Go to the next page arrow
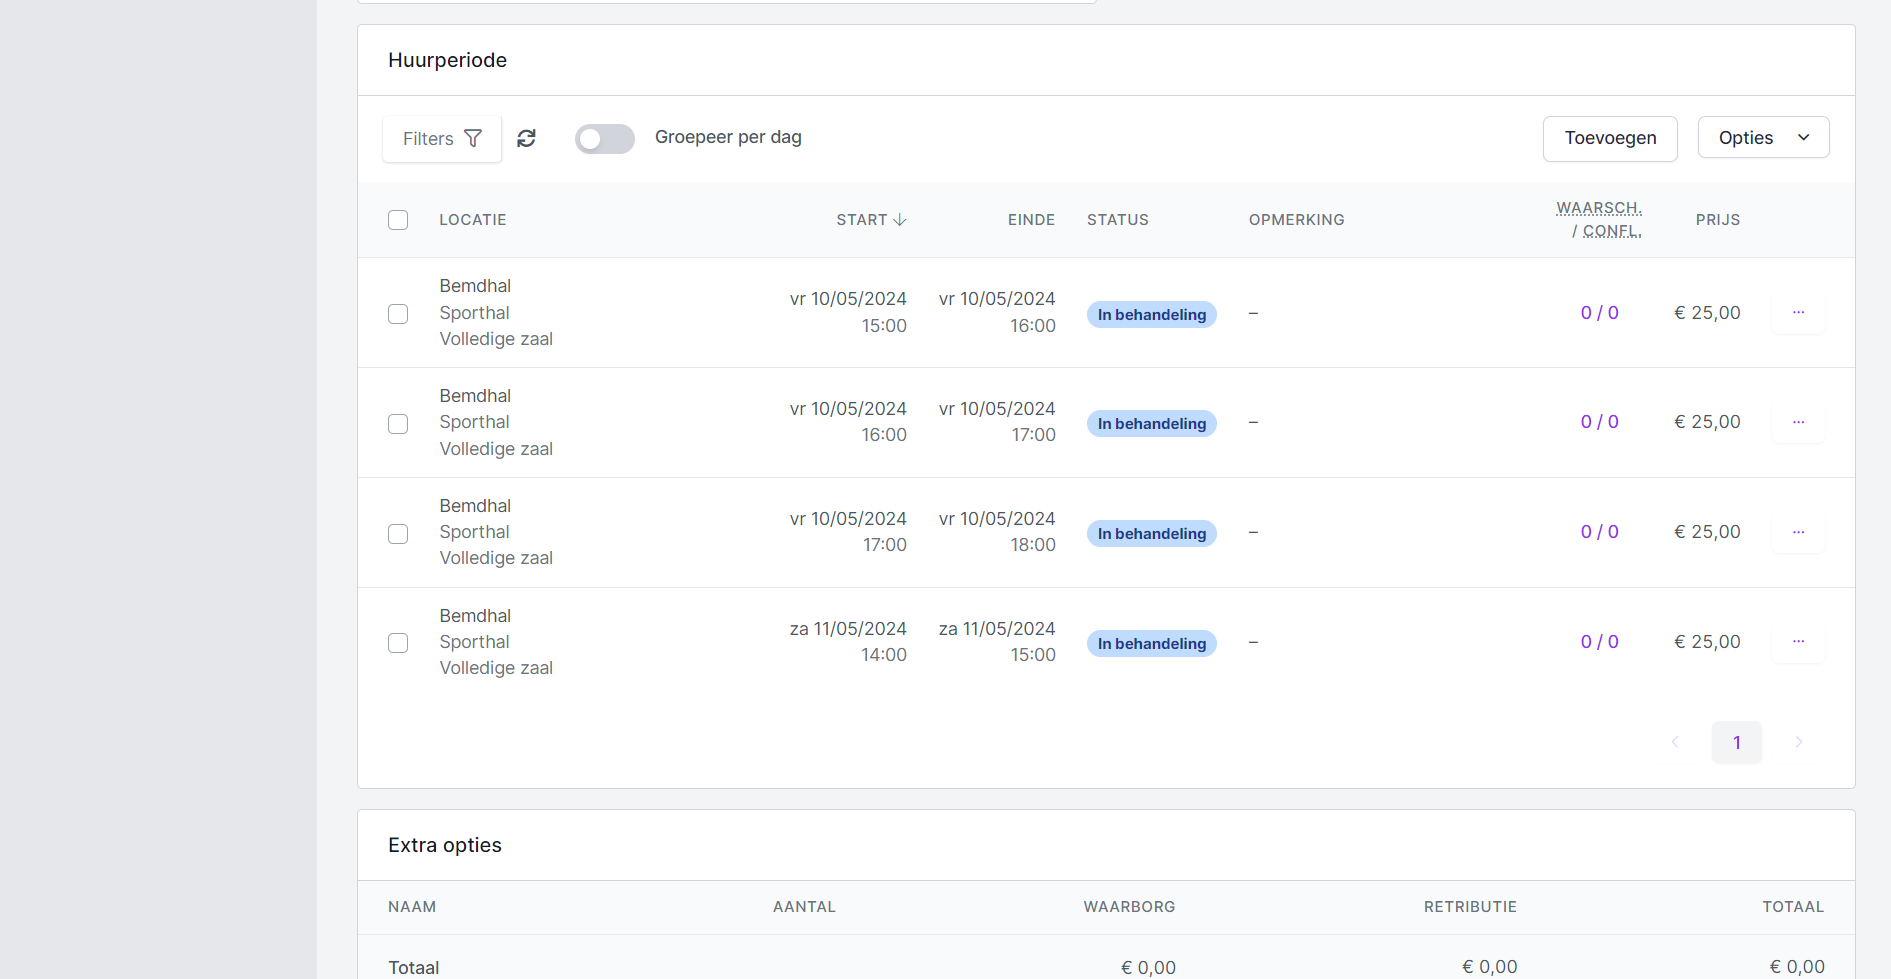This screenshot has height=979, width=1891. (x=1798, y=742)
